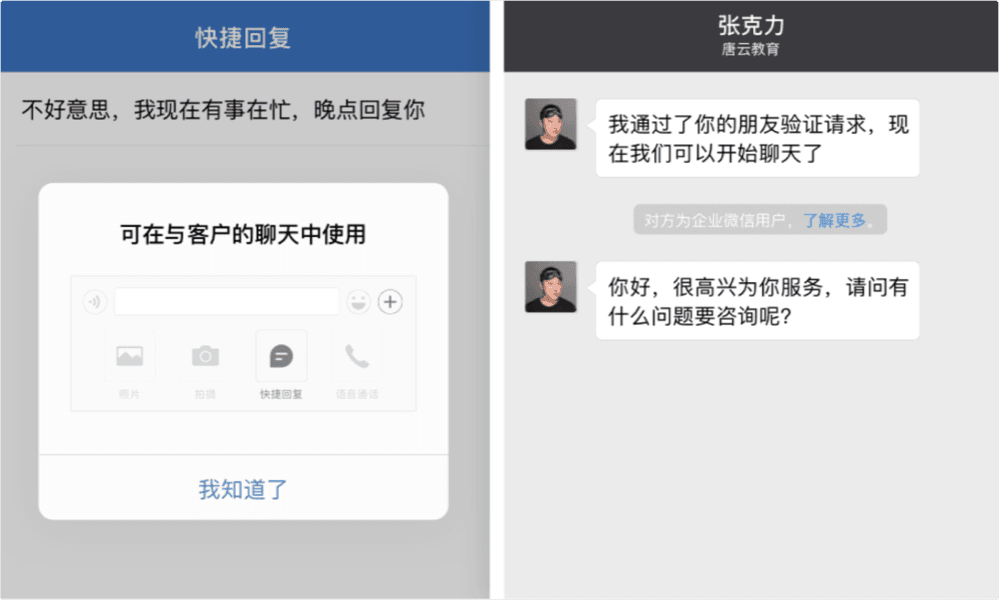Tap the voice input microphone icon
Screen dimensions: 999x600
tap(94, 301)
